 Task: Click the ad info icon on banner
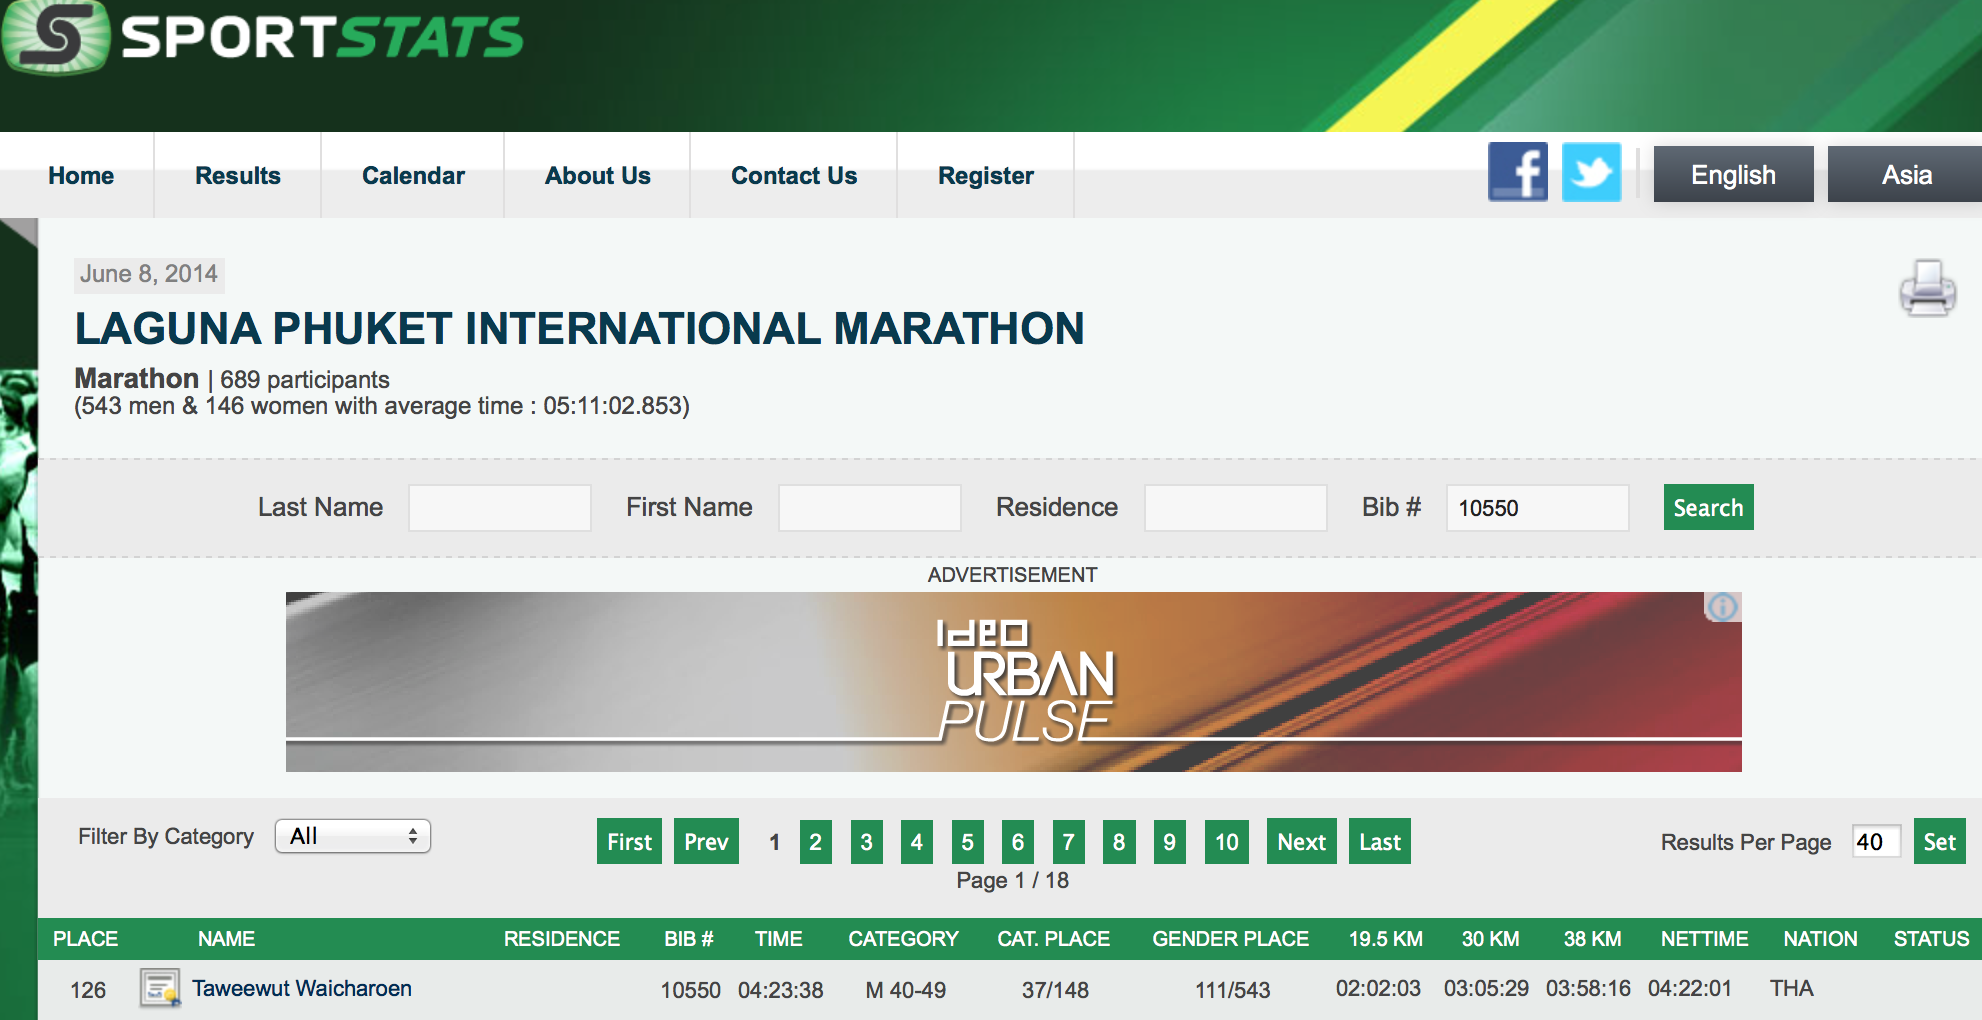click(x=1722, y=607)
